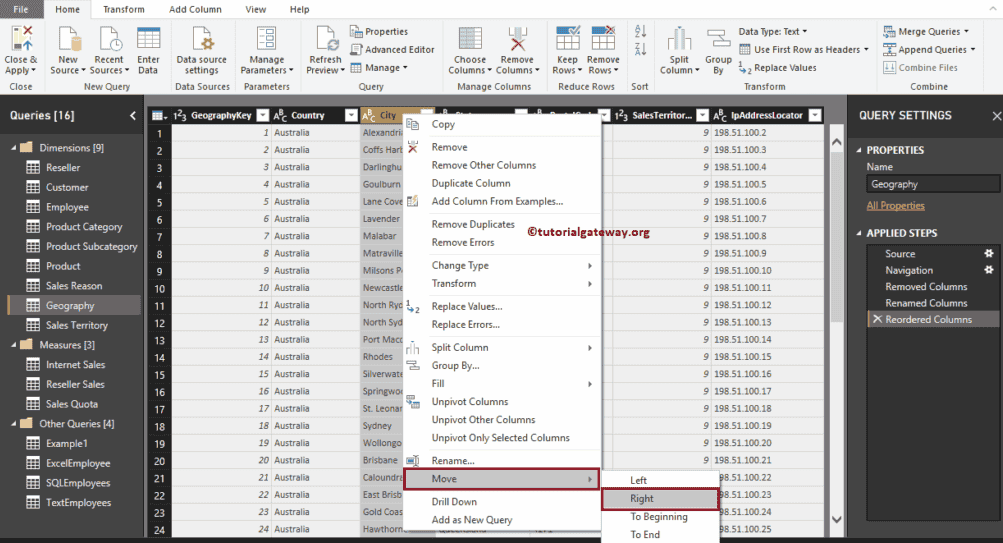The height and width of the screenshot is (543, 1003).
Task: Open the Source step settings gear
Action: [988, 253]
